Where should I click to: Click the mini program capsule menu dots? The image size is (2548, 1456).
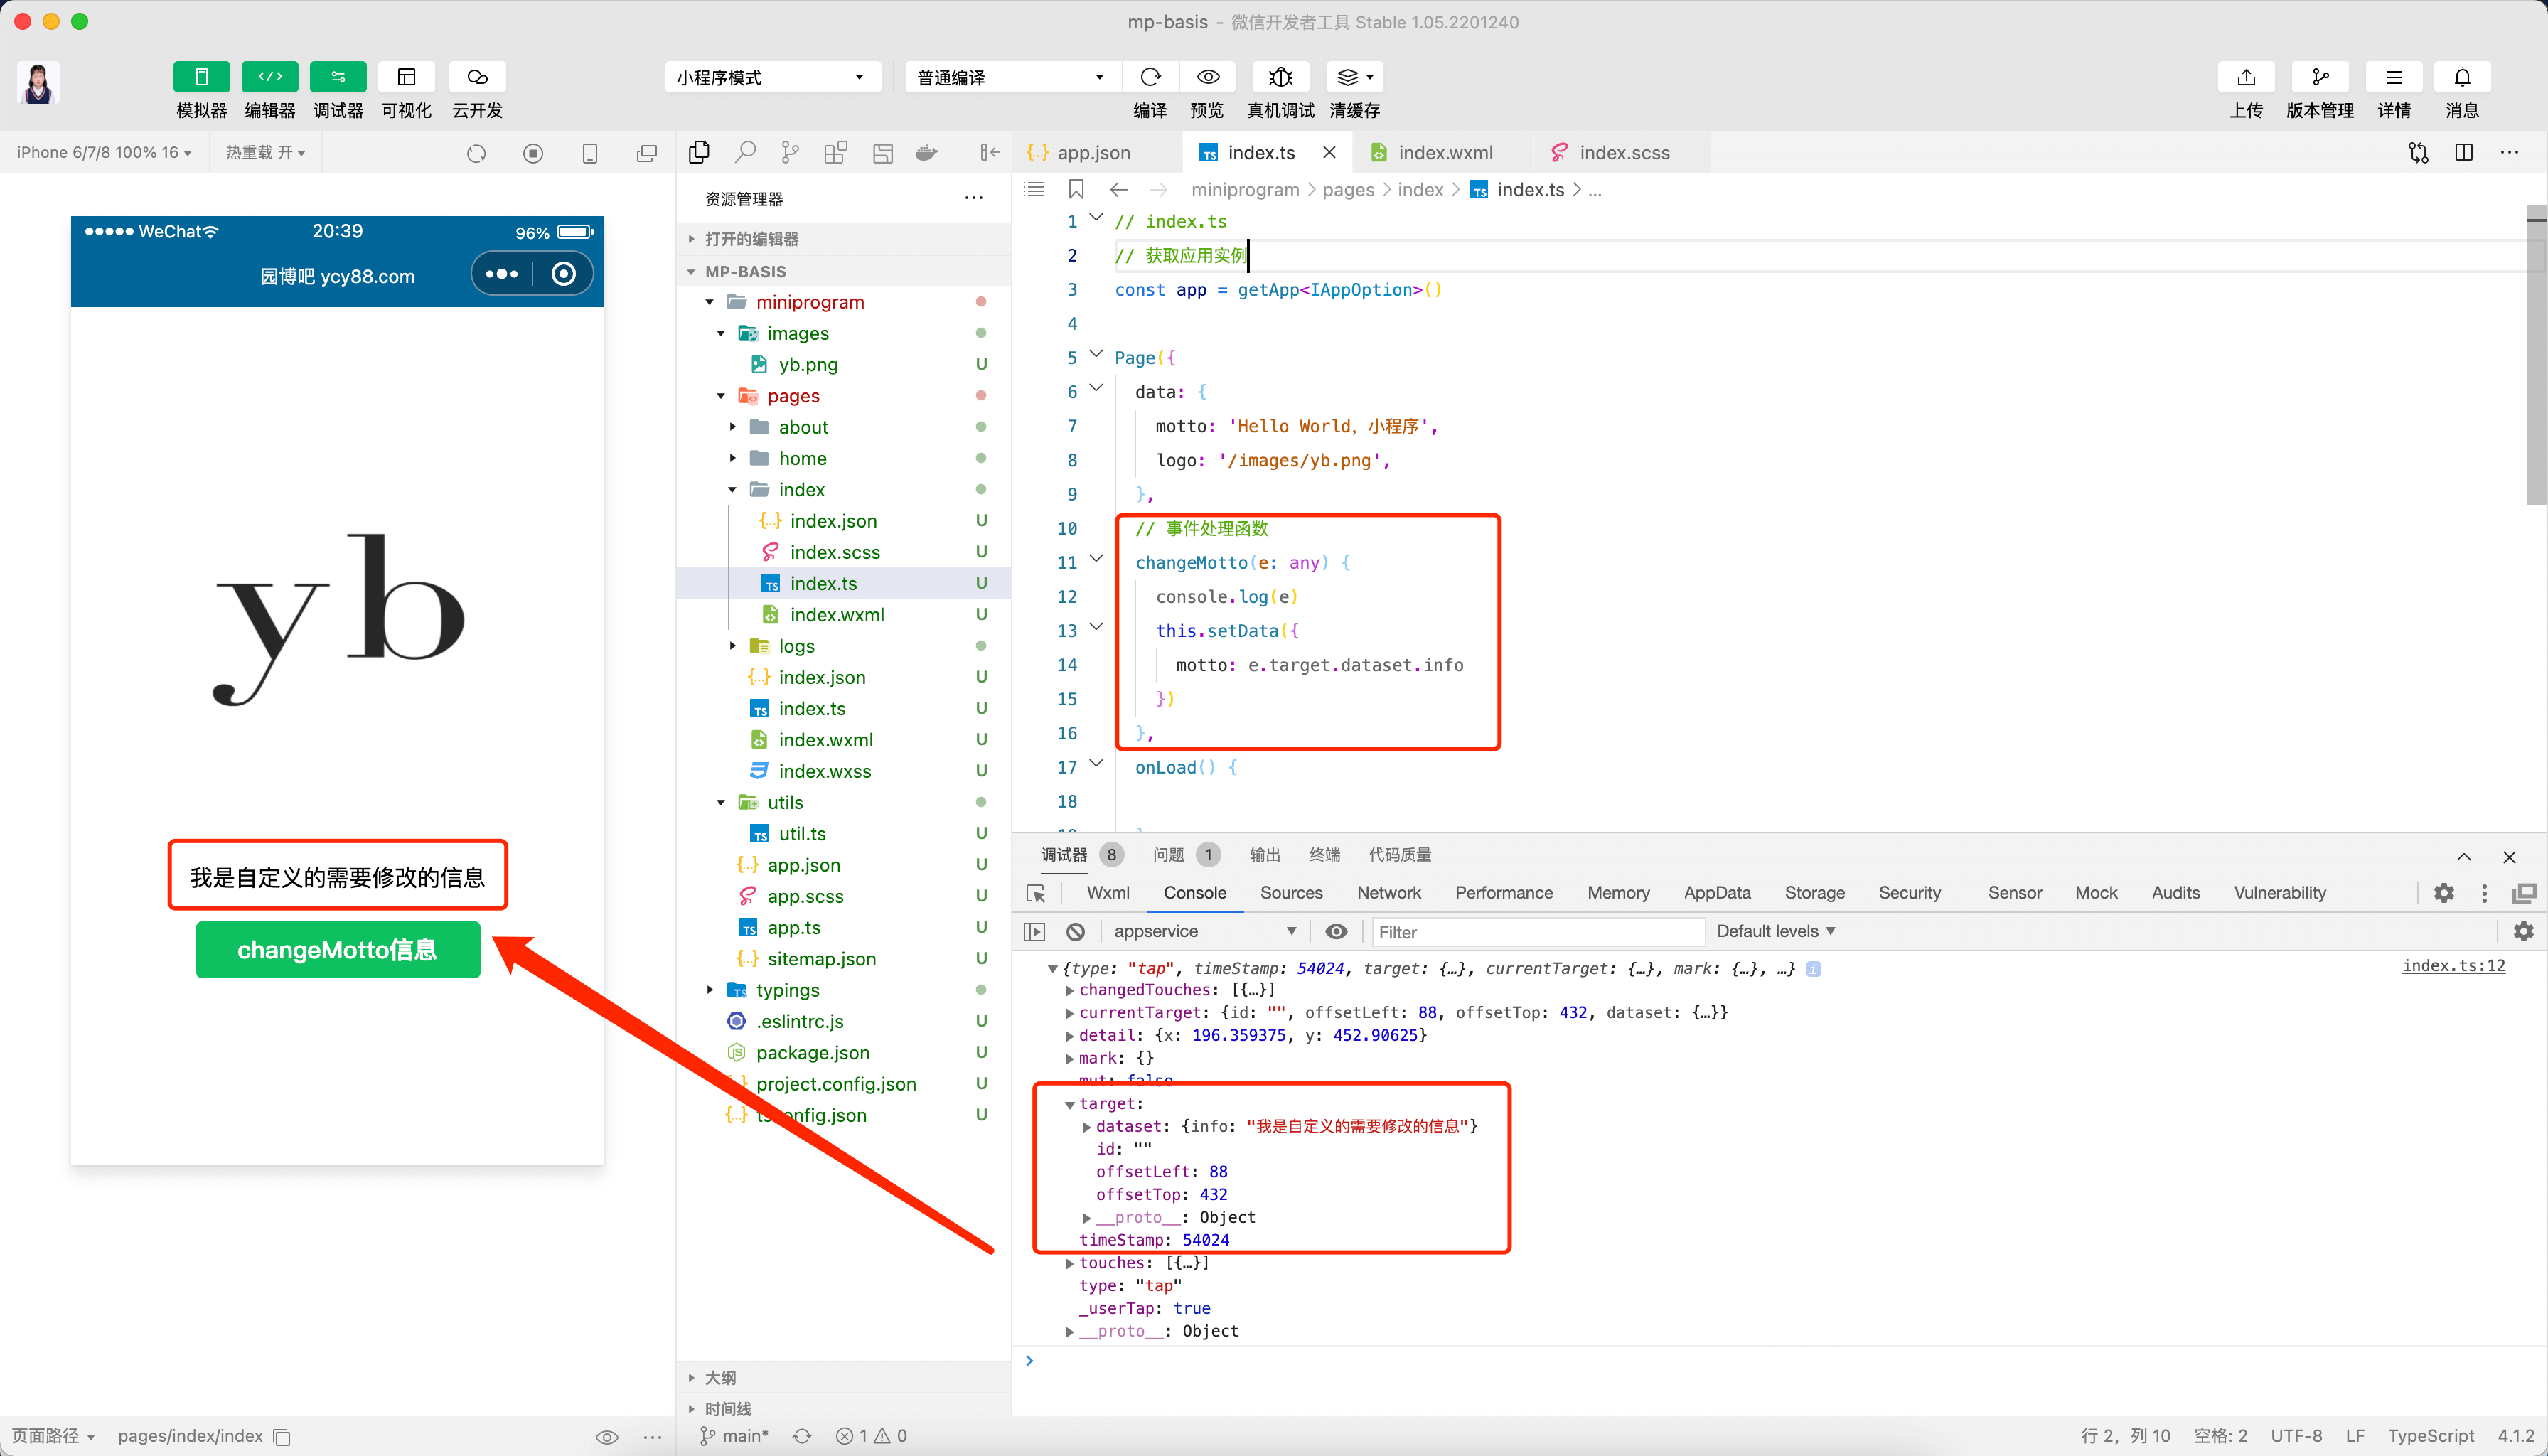pos(501,274)
